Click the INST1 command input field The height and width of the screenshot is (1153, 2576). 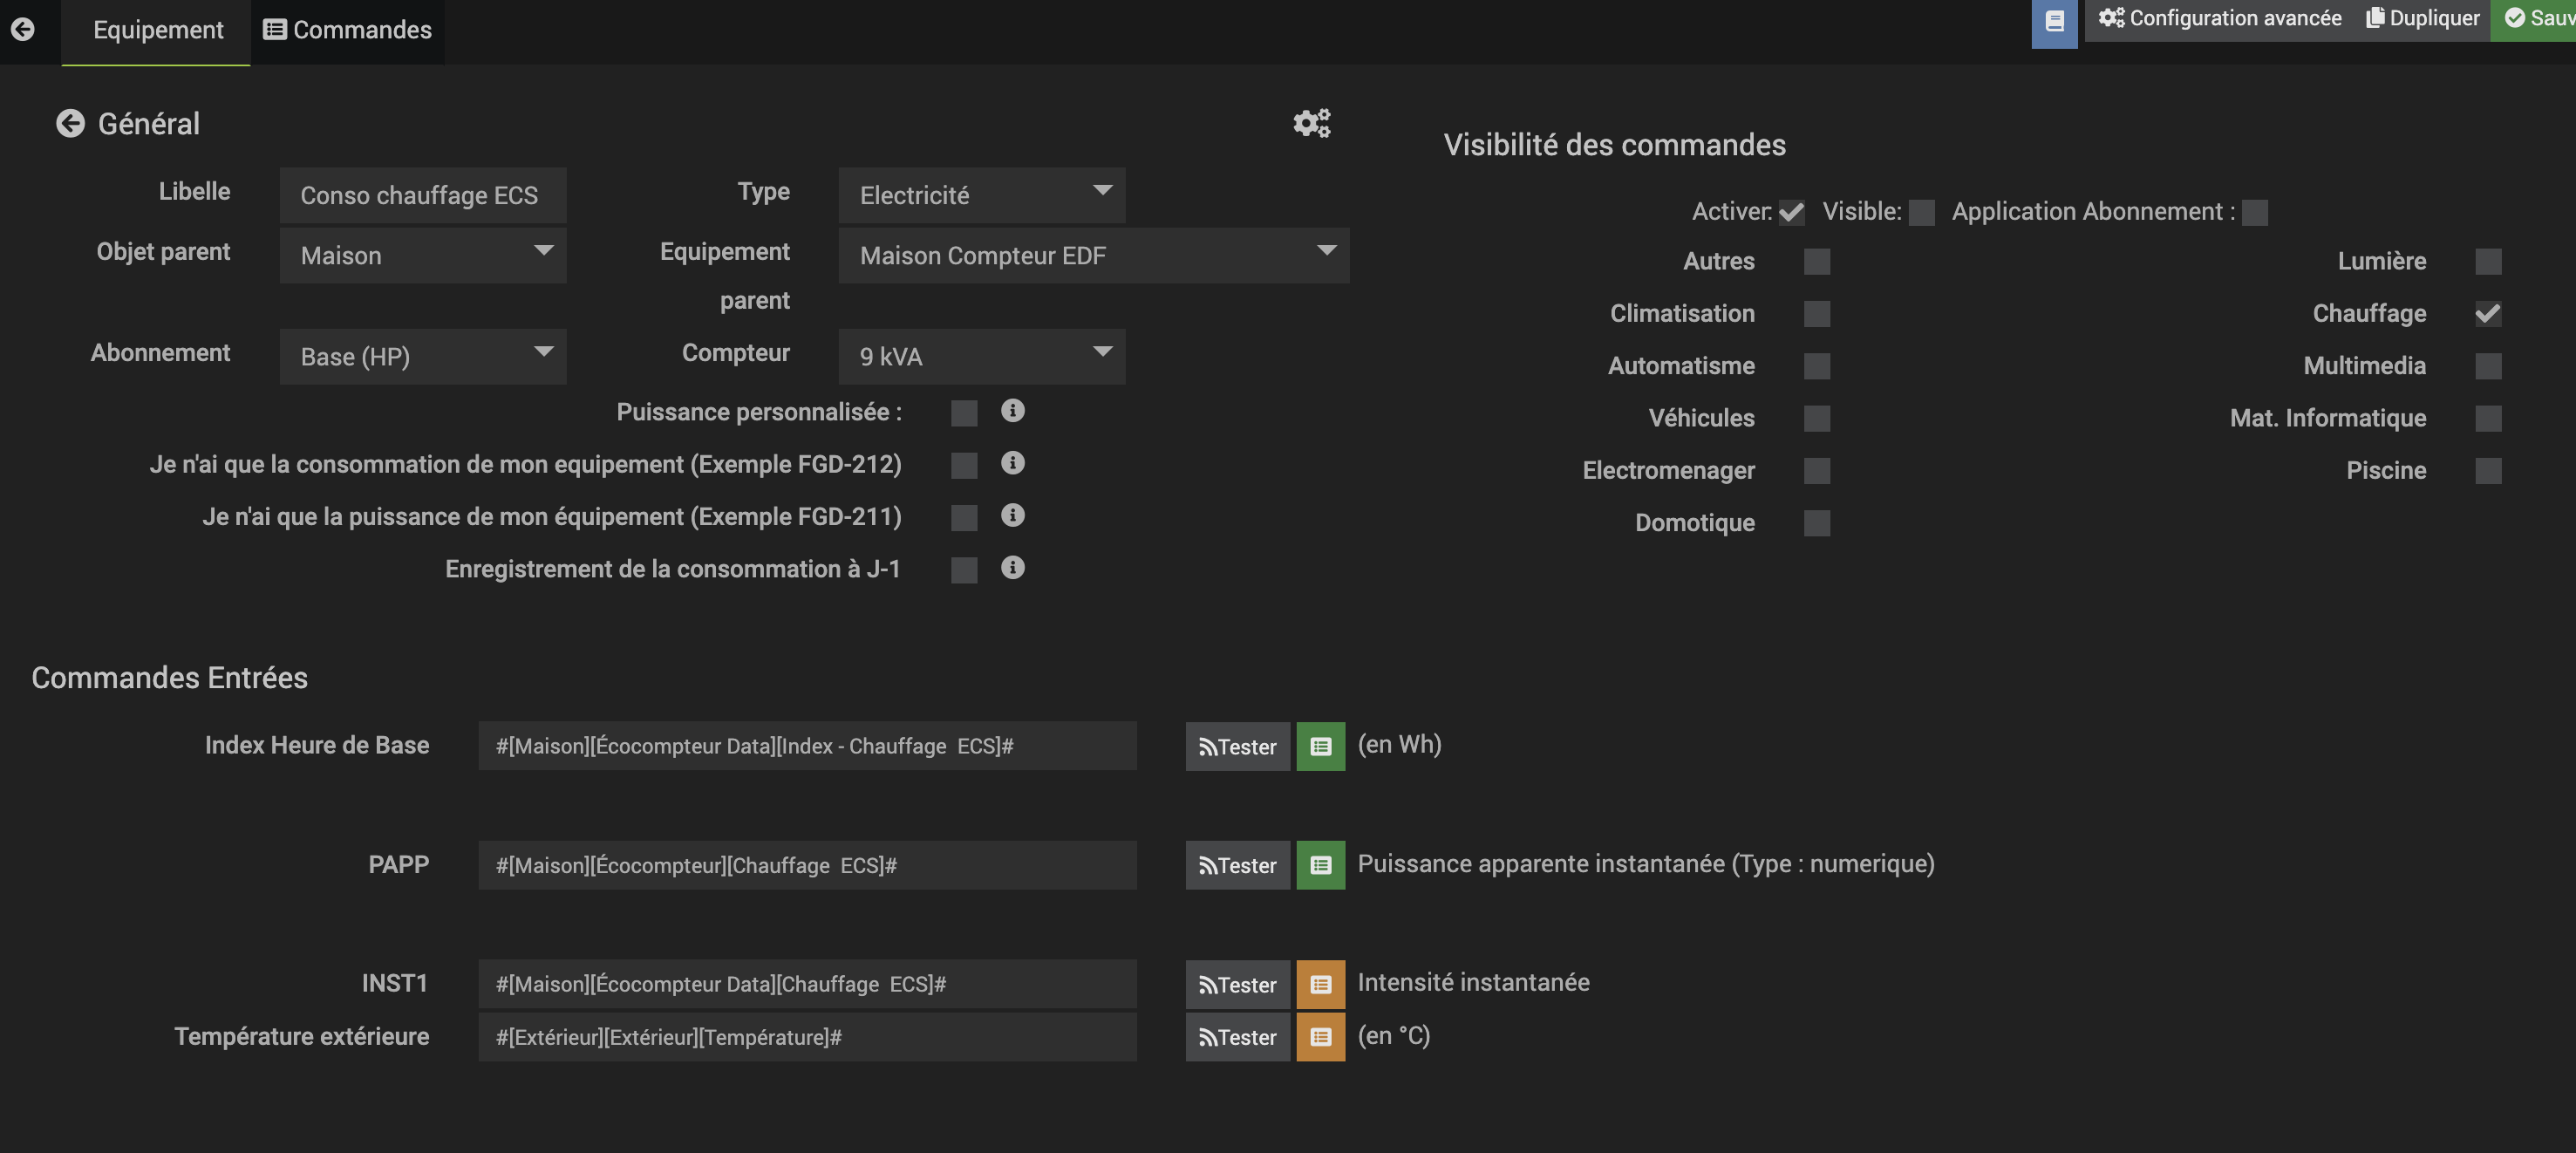(x=807, y=984)
